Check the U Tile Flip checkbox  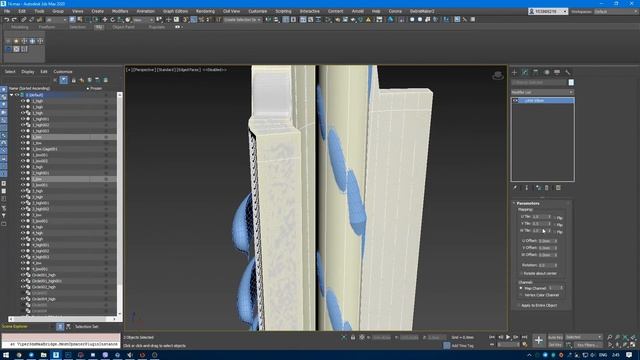(555, 218)
